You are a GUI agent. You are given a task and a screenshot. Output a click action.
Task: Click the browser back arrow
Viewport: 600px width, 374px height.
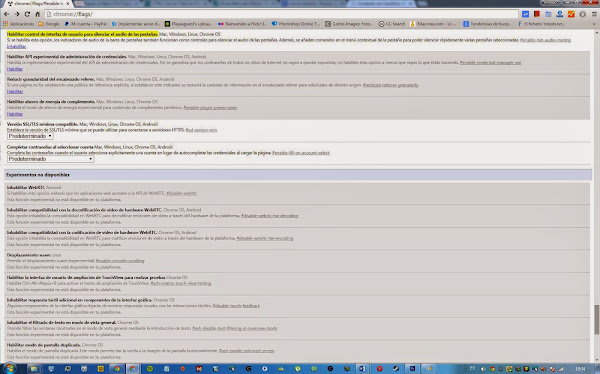[x=7, y=14]
